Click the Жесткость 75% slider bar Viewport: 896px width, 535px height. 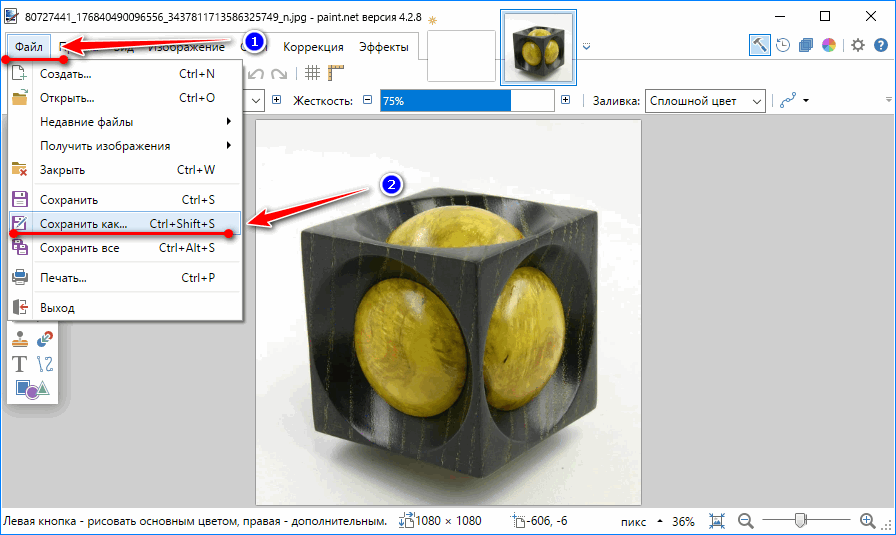(466, 101)
